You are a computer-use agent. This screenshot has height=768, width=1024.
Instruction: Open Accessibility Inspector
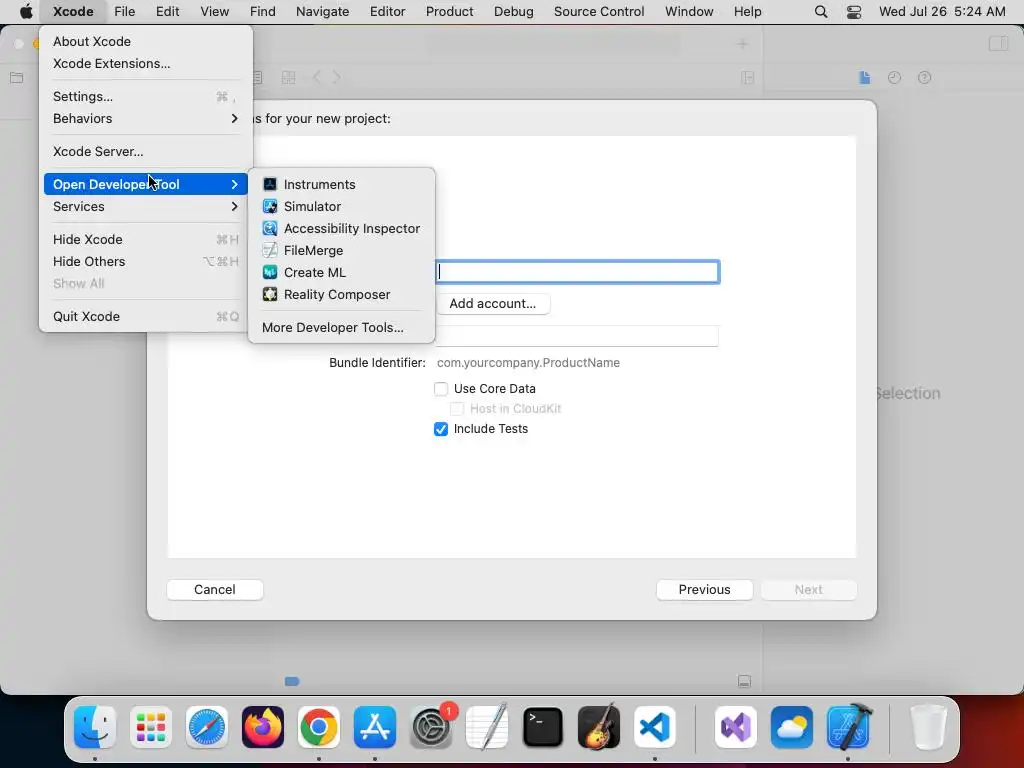click(x=341, y=229)
